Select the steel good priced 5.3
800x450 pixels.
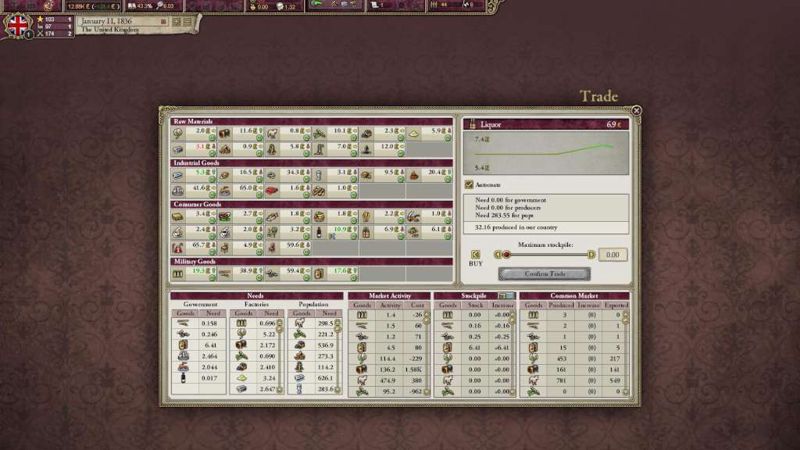(193, 176)
